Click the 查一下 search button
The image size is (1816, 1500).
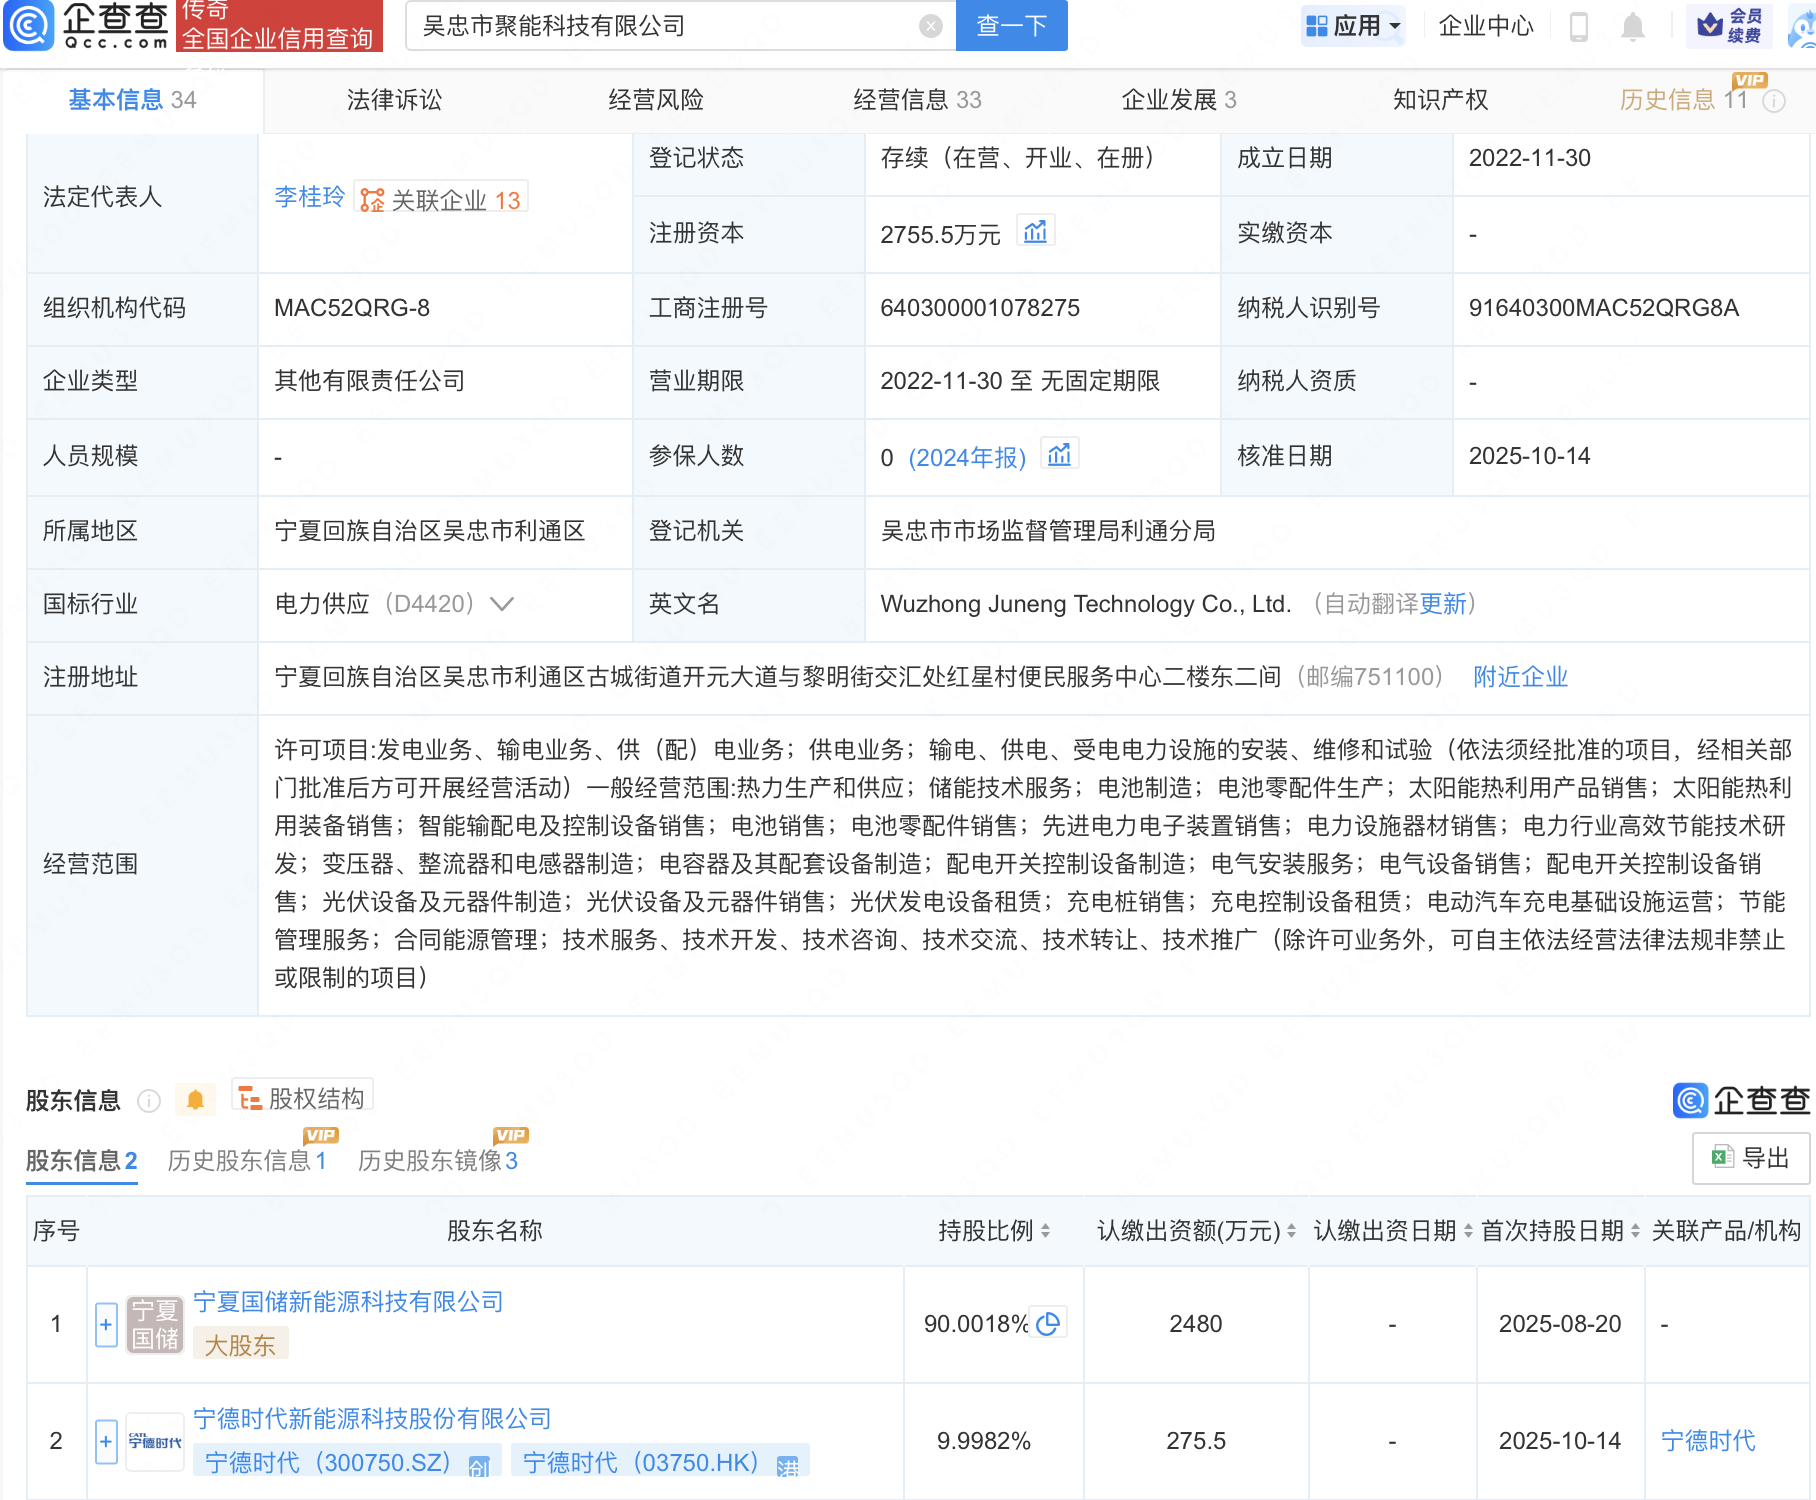(1011, 26)
